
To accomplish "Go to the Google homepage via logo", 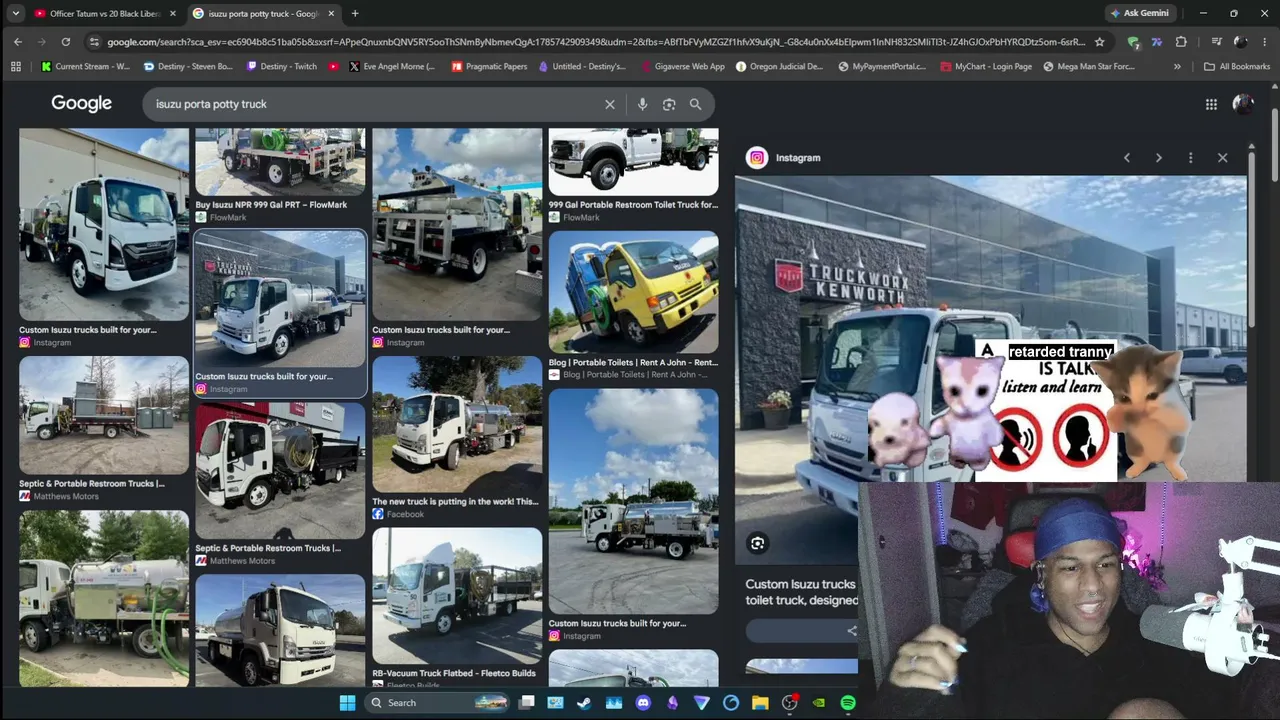I will (x=82, y=104).
